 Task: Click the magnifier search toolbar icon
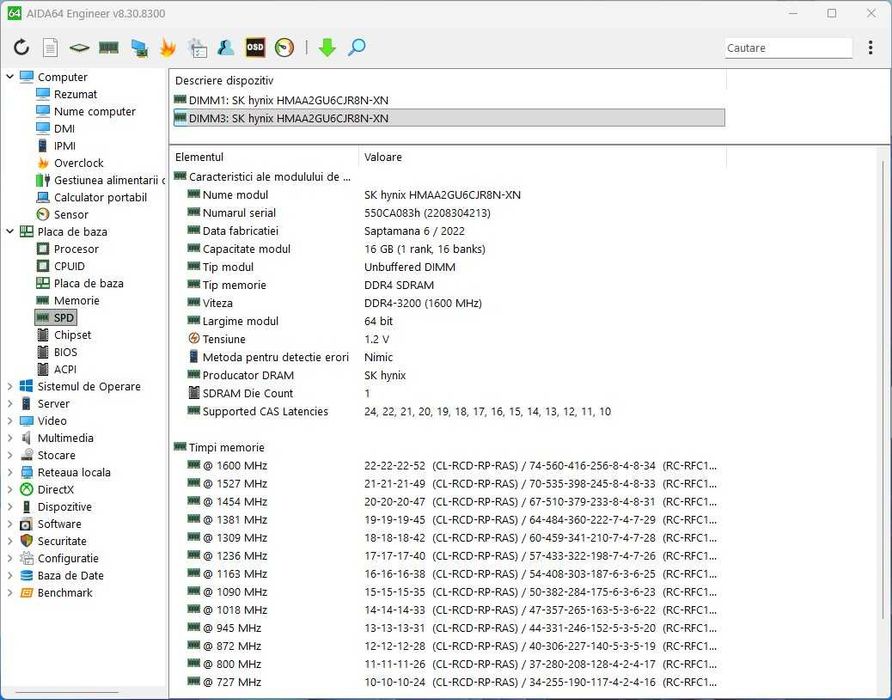357,47
